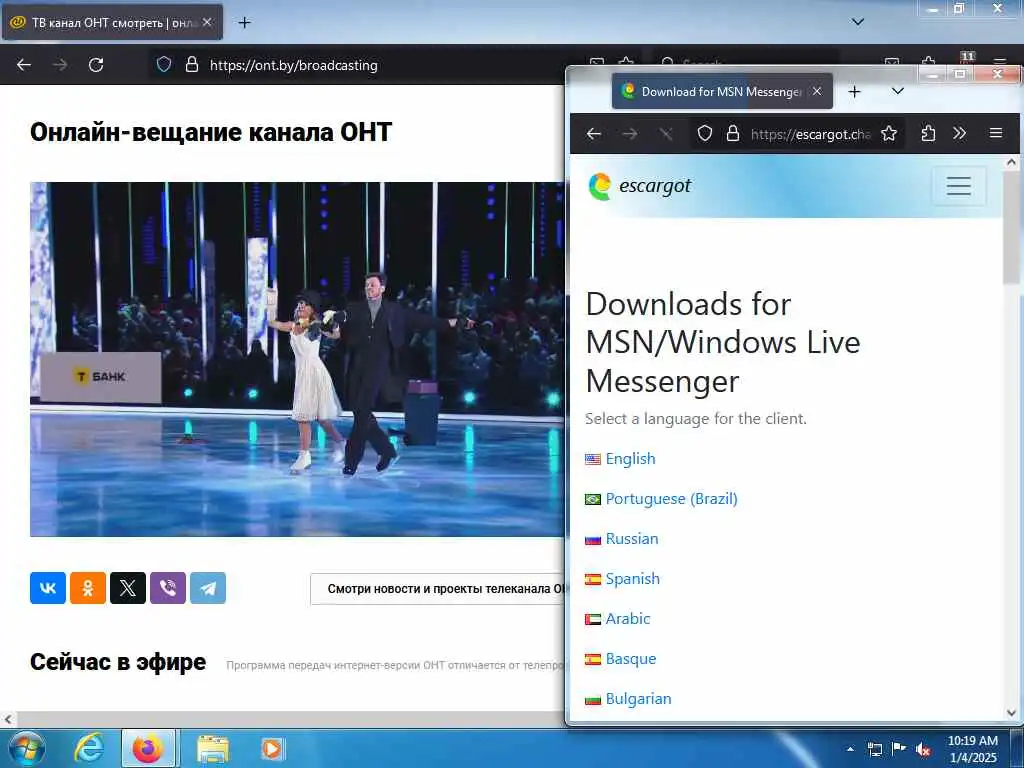Show hidden system tray icons

[850, 749]
